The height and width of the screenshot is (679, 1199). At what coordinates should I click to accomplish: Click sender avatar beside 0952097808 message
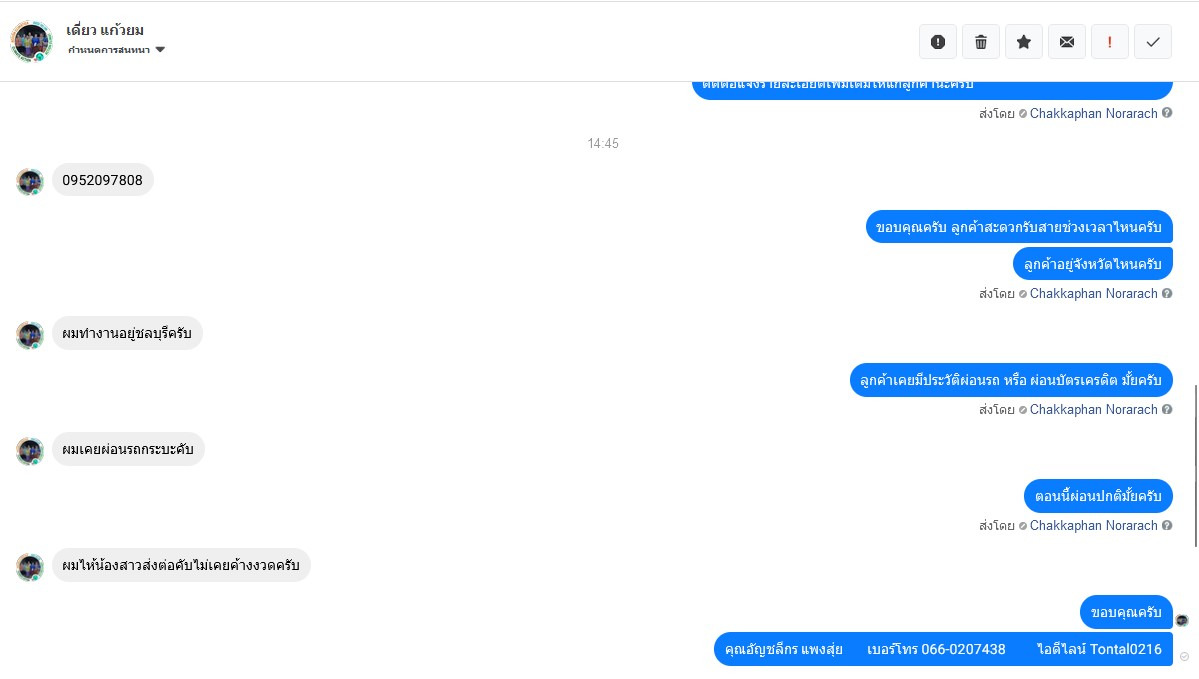coord(30,182)
